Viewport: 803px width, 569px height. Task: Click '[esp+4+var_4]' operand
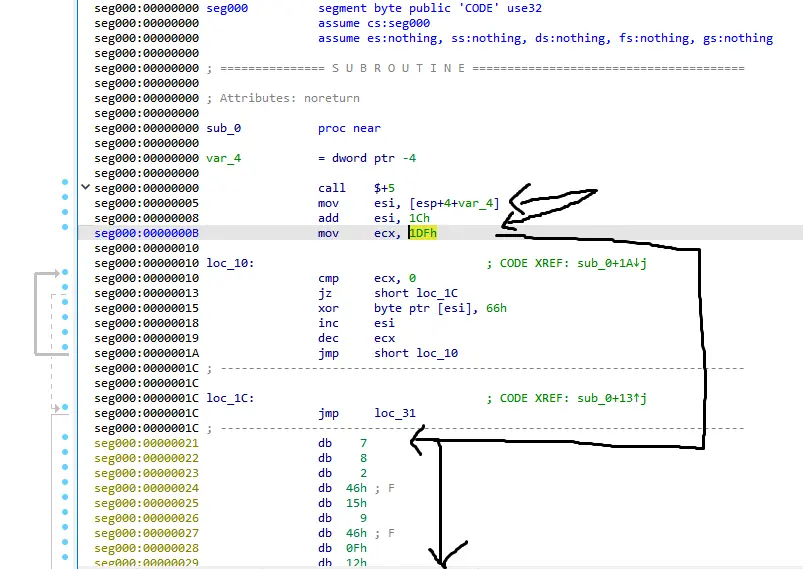point(454,203)
